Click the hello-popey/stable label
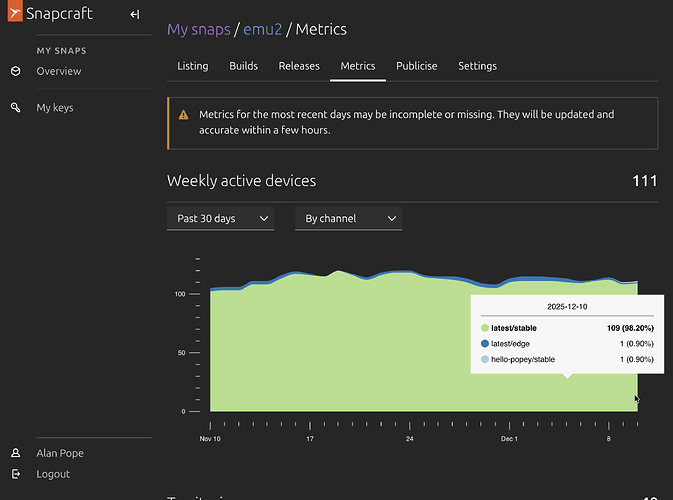Viewport: 673px width, 500px height. pyautogui.click(x=523, y=359)
